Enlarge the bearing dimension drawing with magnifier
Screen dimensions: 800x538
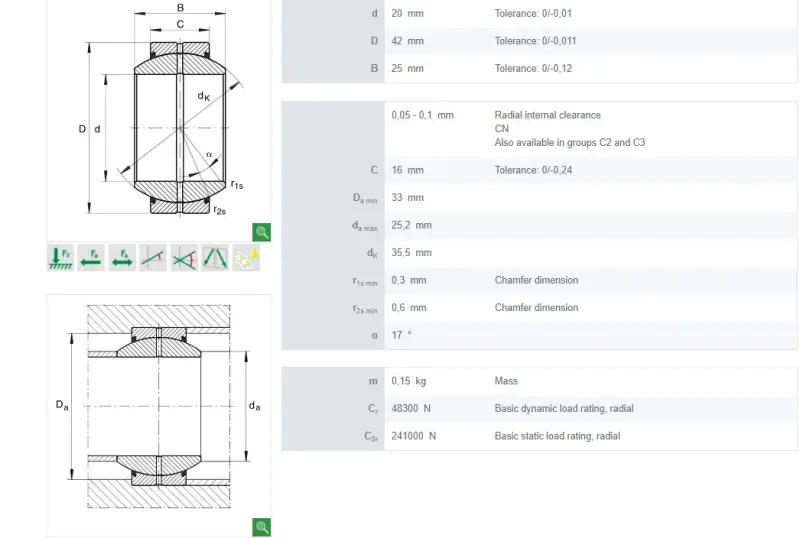(x=262, y=232)
